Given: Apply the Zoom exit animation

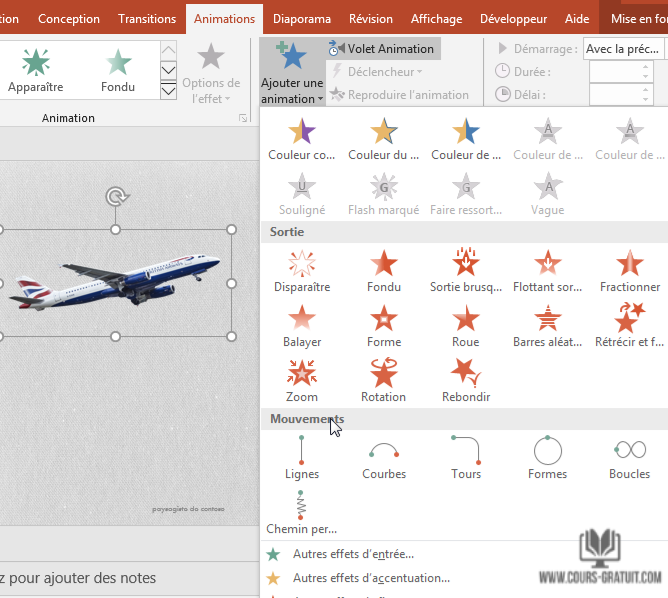Looking at the screenshot, I should tap(302, 380).
